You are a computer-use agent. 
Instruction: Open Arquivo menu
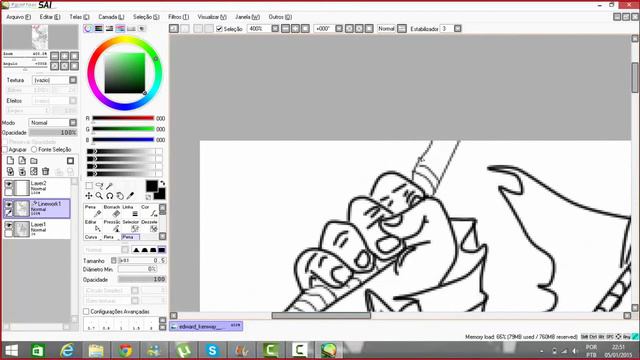tap(18, 17)
